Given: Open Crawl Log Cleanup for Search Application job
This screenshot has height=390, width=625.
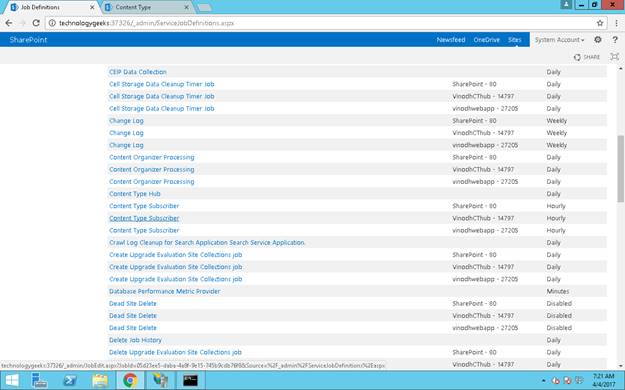Looking at the screenshot, I should click(207, 242).
